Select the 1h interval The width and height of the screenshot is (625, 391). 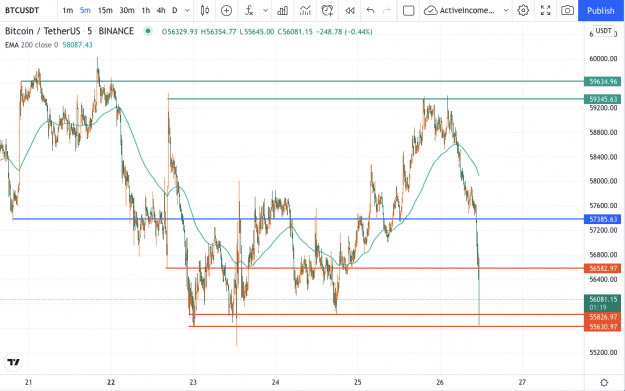pos(146,10)
